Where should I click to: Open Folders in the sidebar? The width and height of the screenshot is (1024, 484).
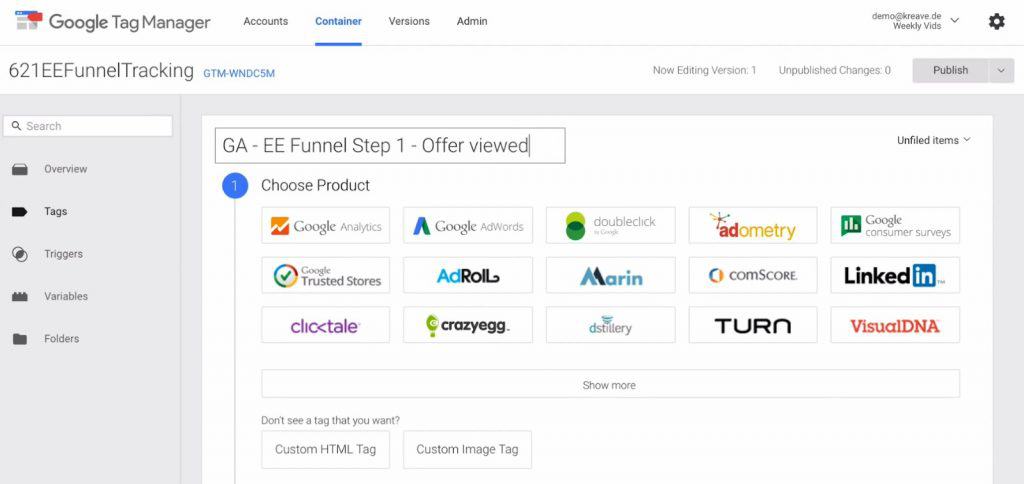61,339
